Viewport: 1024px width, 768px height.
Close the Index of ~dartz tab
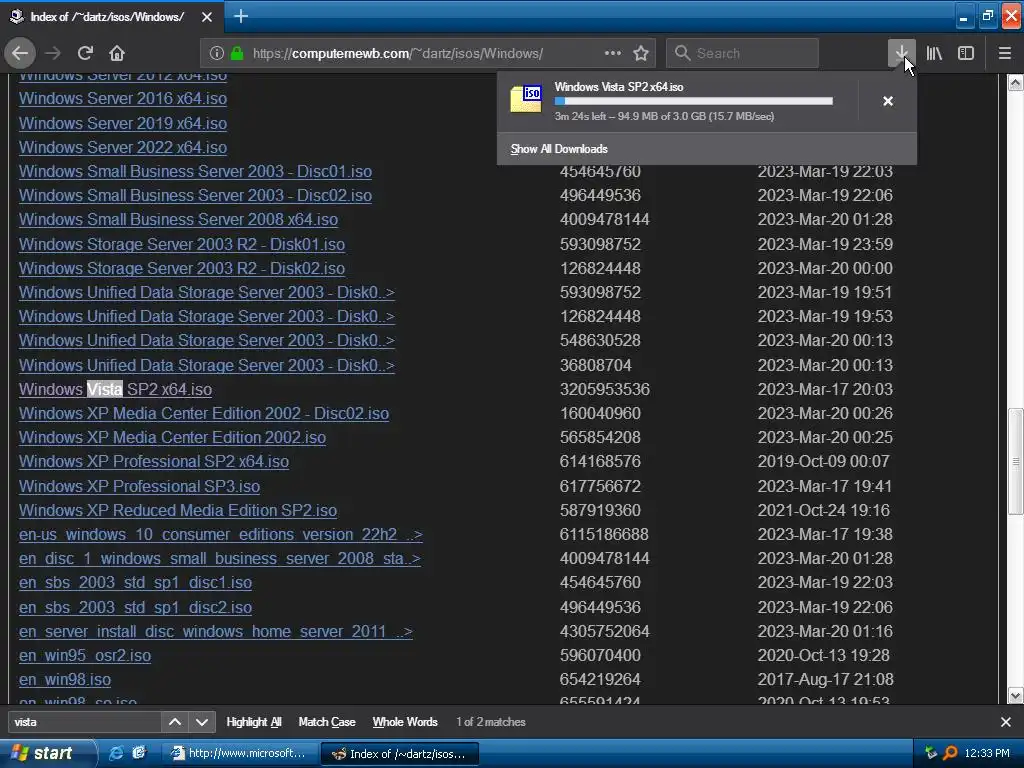[x=207, y=17]
